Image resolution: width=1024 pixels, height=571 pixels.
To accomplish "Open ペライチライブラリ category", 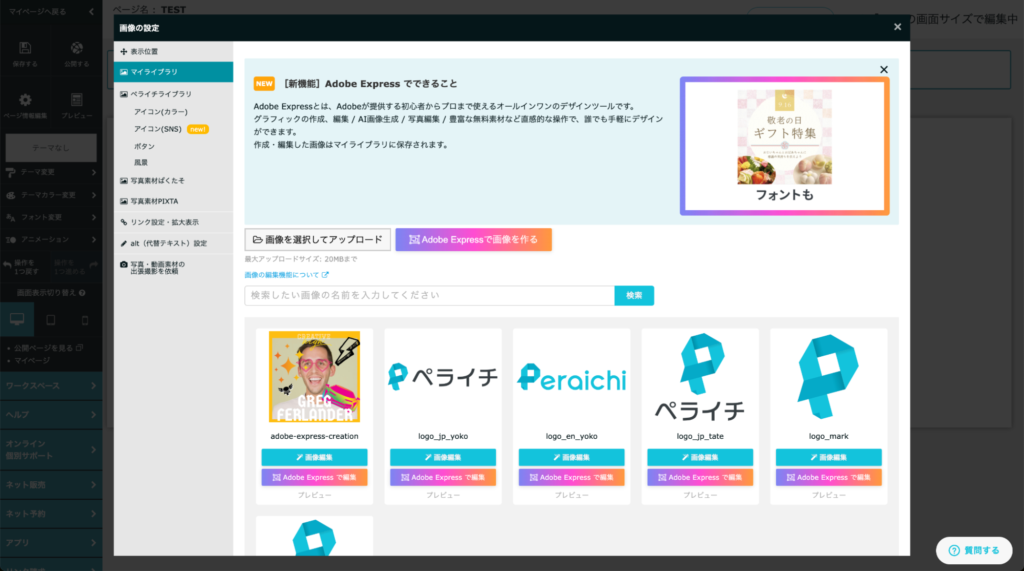I will coord(160,94).
